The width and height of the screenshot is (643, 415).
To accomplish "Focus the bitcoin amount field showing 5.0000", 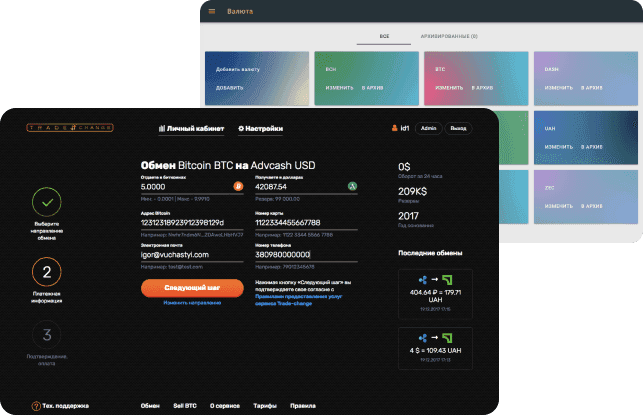I will pos(192,187).
